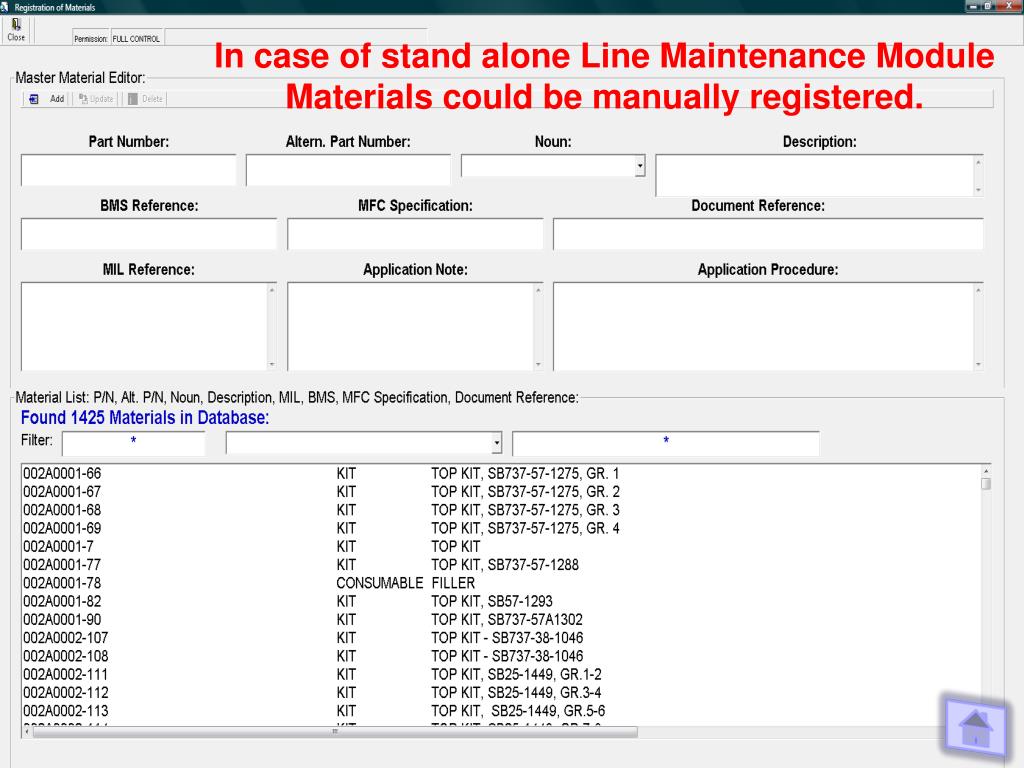Focus the BMS Reference field
The image size is (1024, 768).
click(149, 234)
